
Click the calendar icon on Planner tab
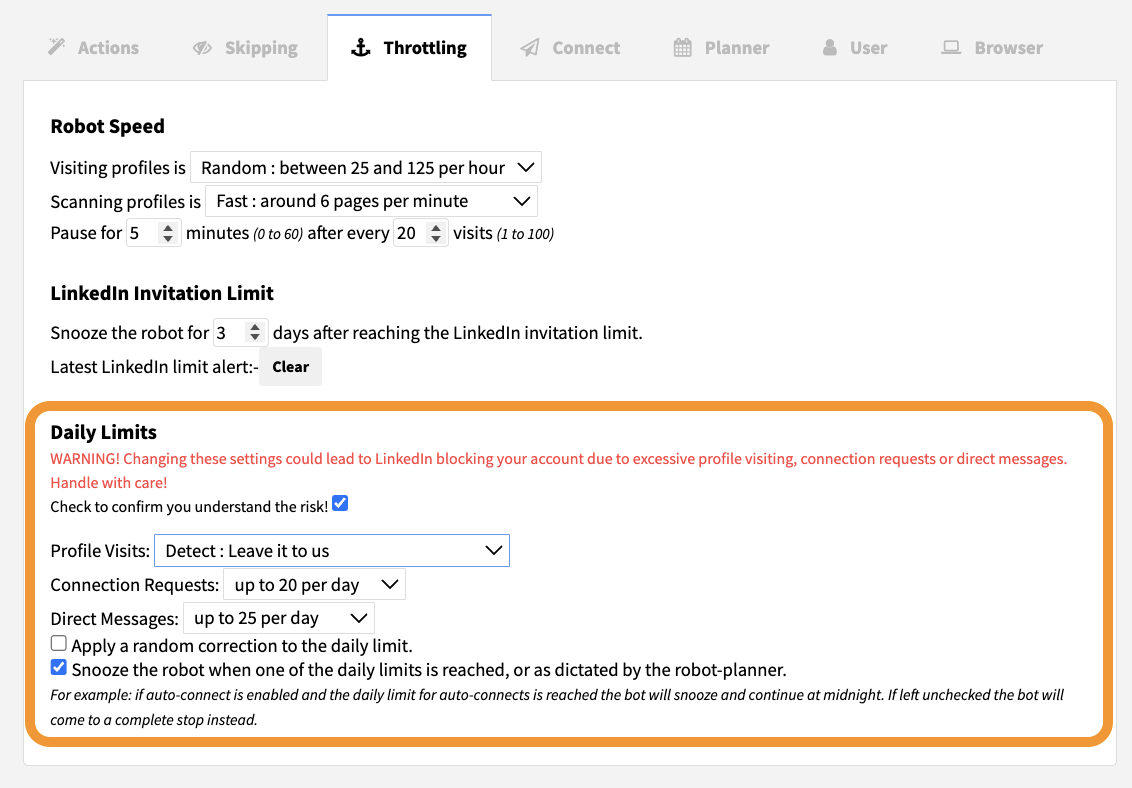pyautogui.click(x=682, y=48)
